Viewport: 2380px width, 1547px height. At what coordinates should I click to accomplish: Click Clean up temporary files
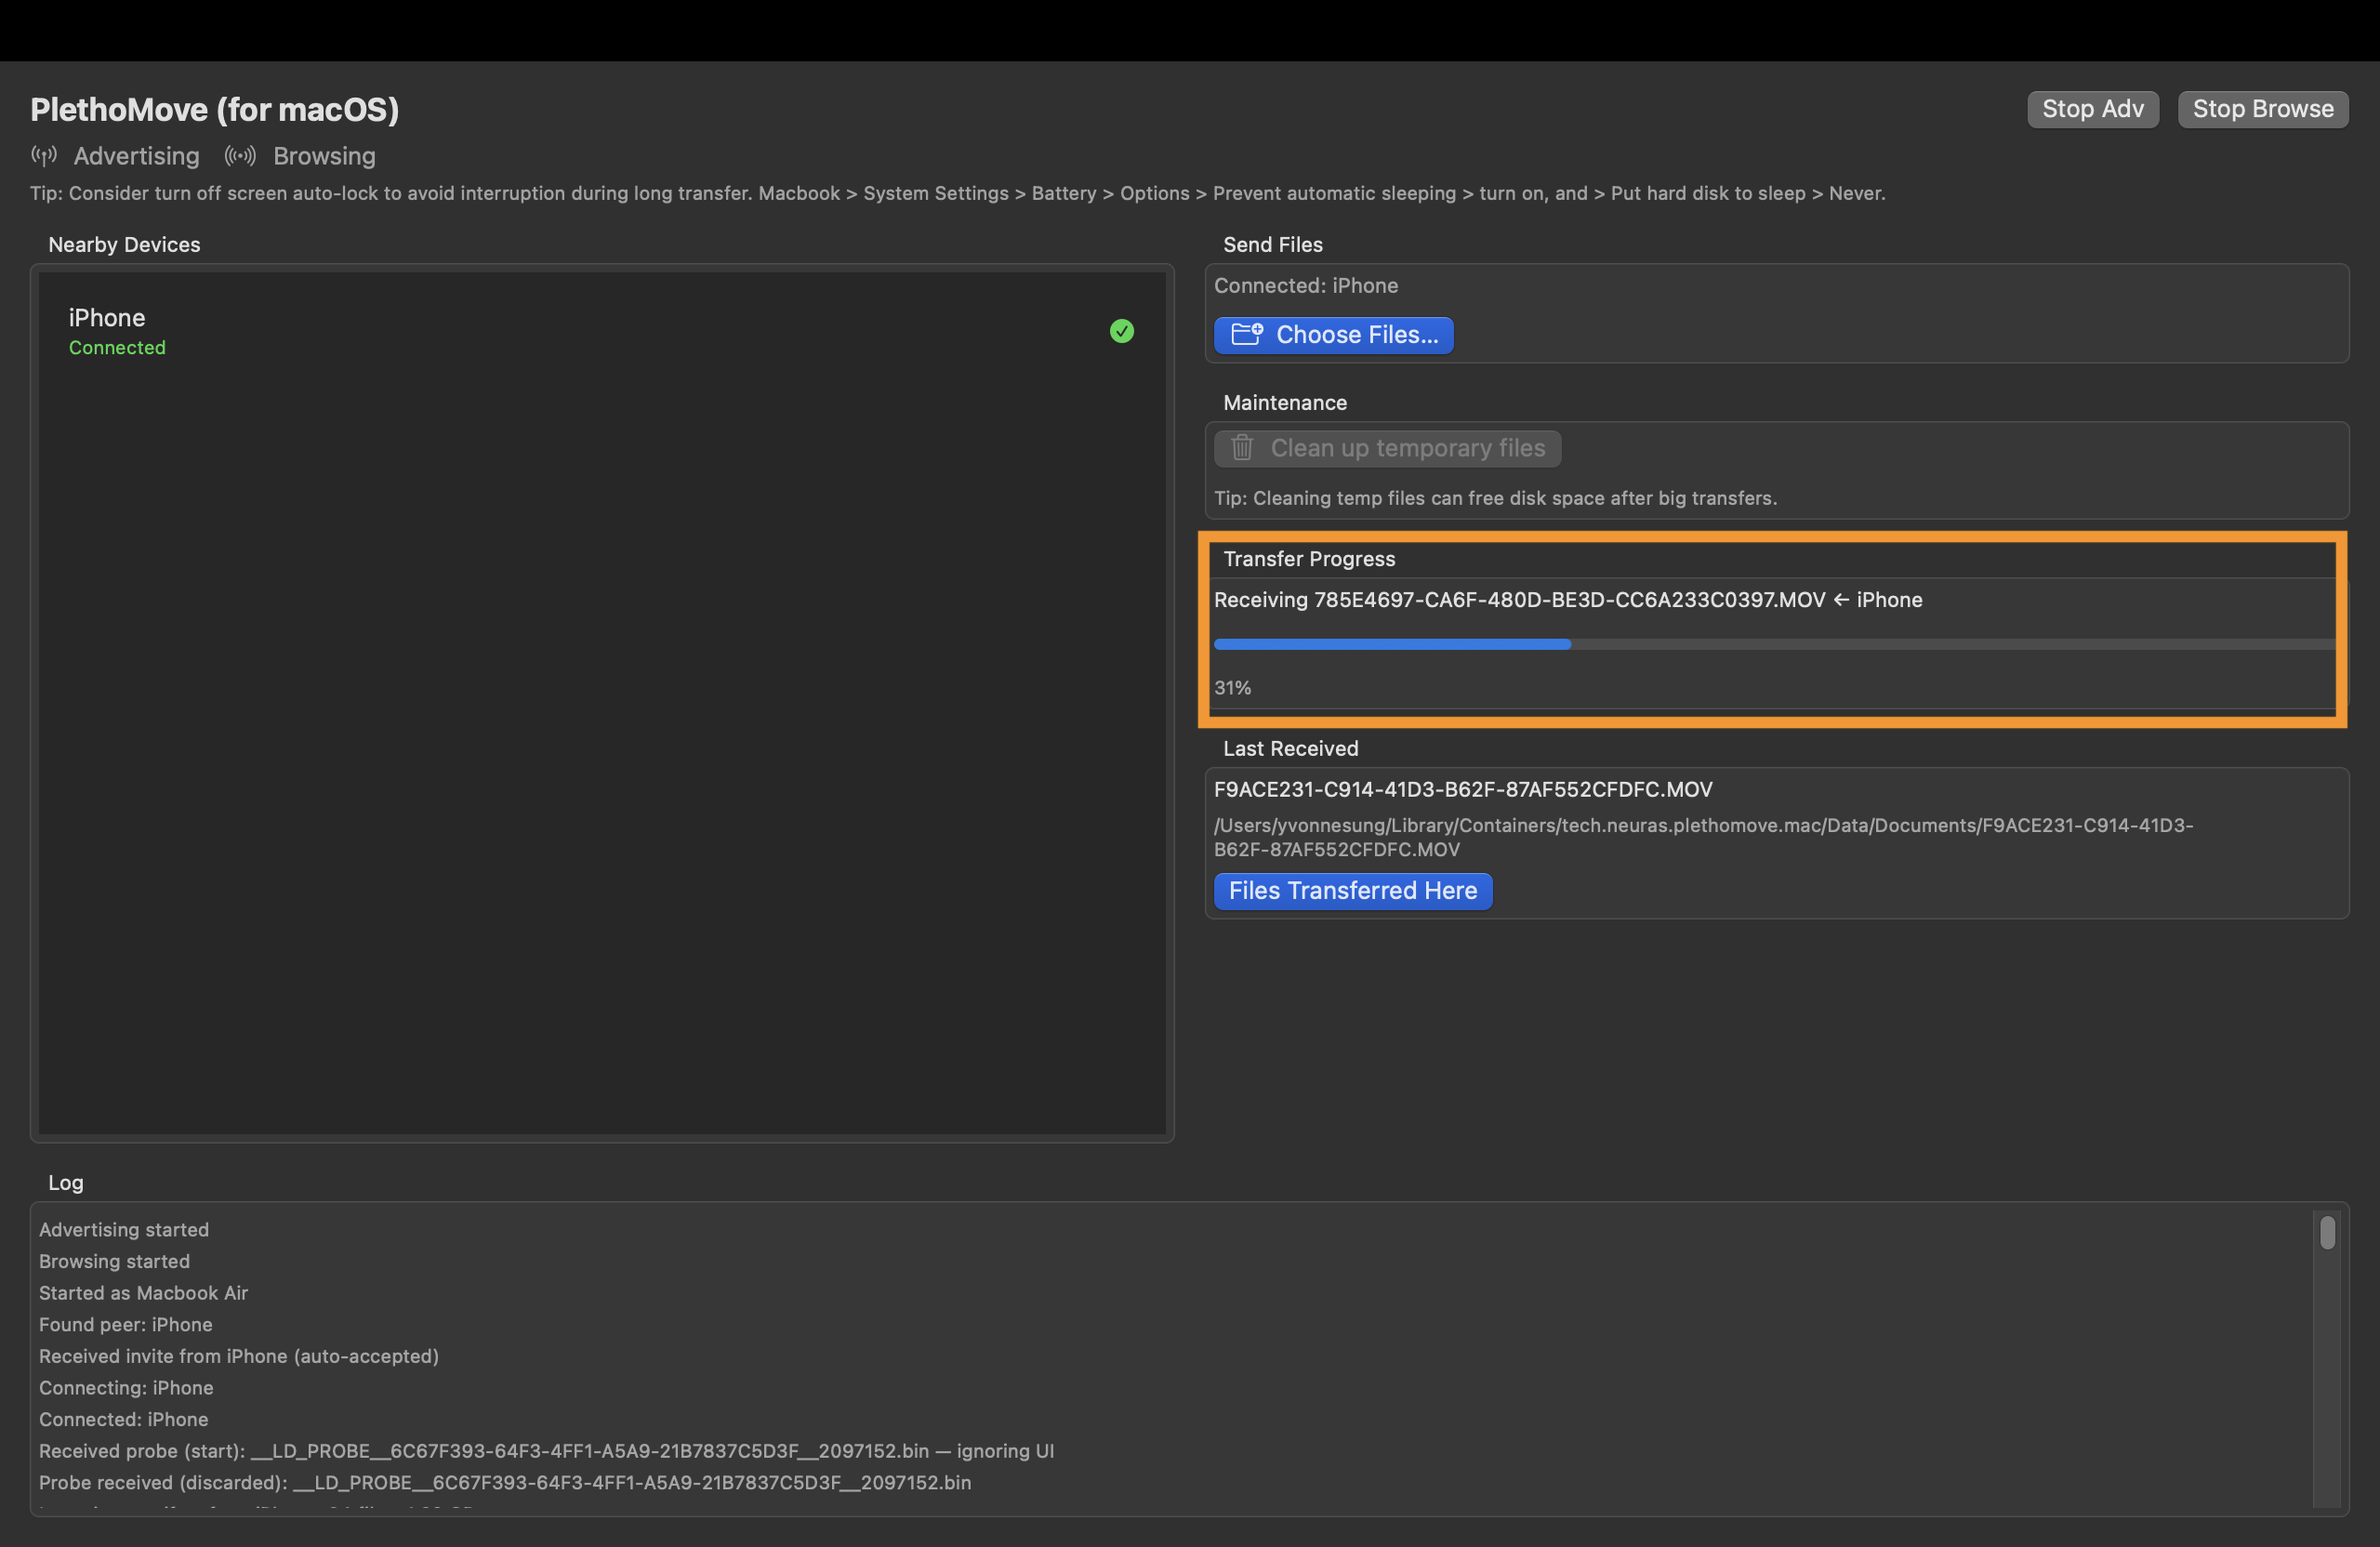pyautogui.click(x=1387, y=448)
